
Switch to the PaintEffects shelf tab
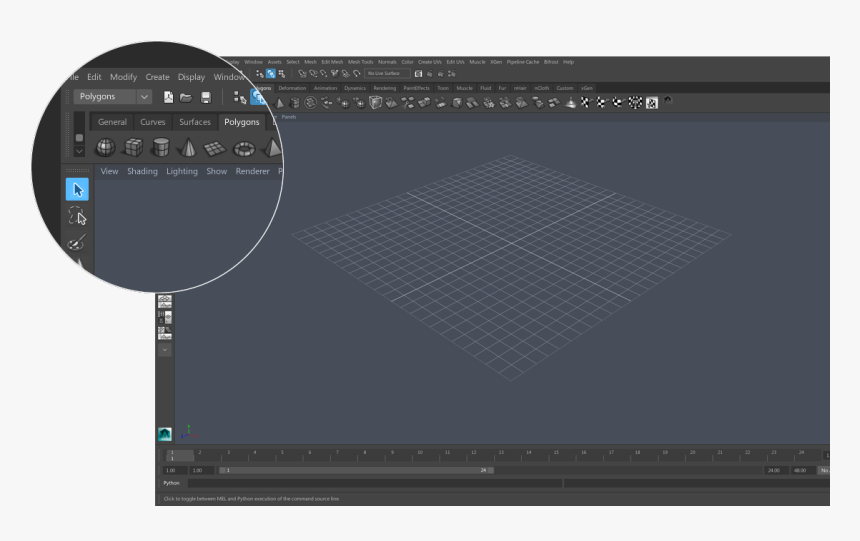point(416,88)
